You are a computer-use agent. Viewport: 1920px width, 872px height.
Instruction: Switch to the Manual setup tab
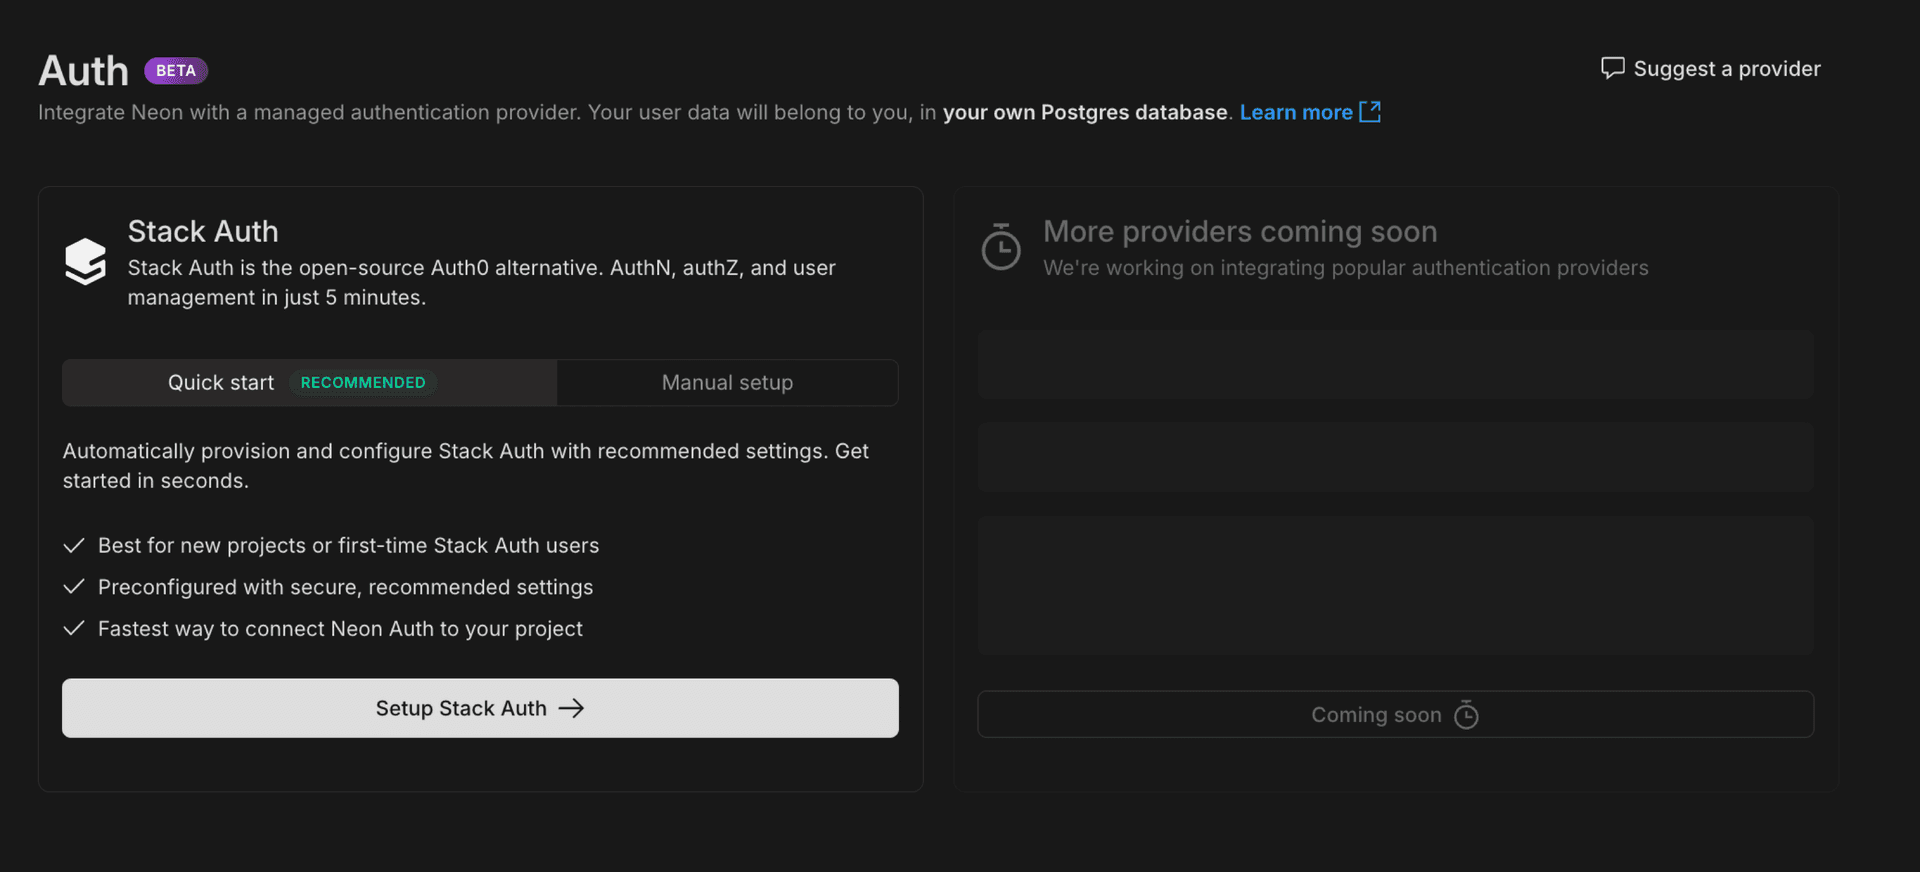pos(727,383)
